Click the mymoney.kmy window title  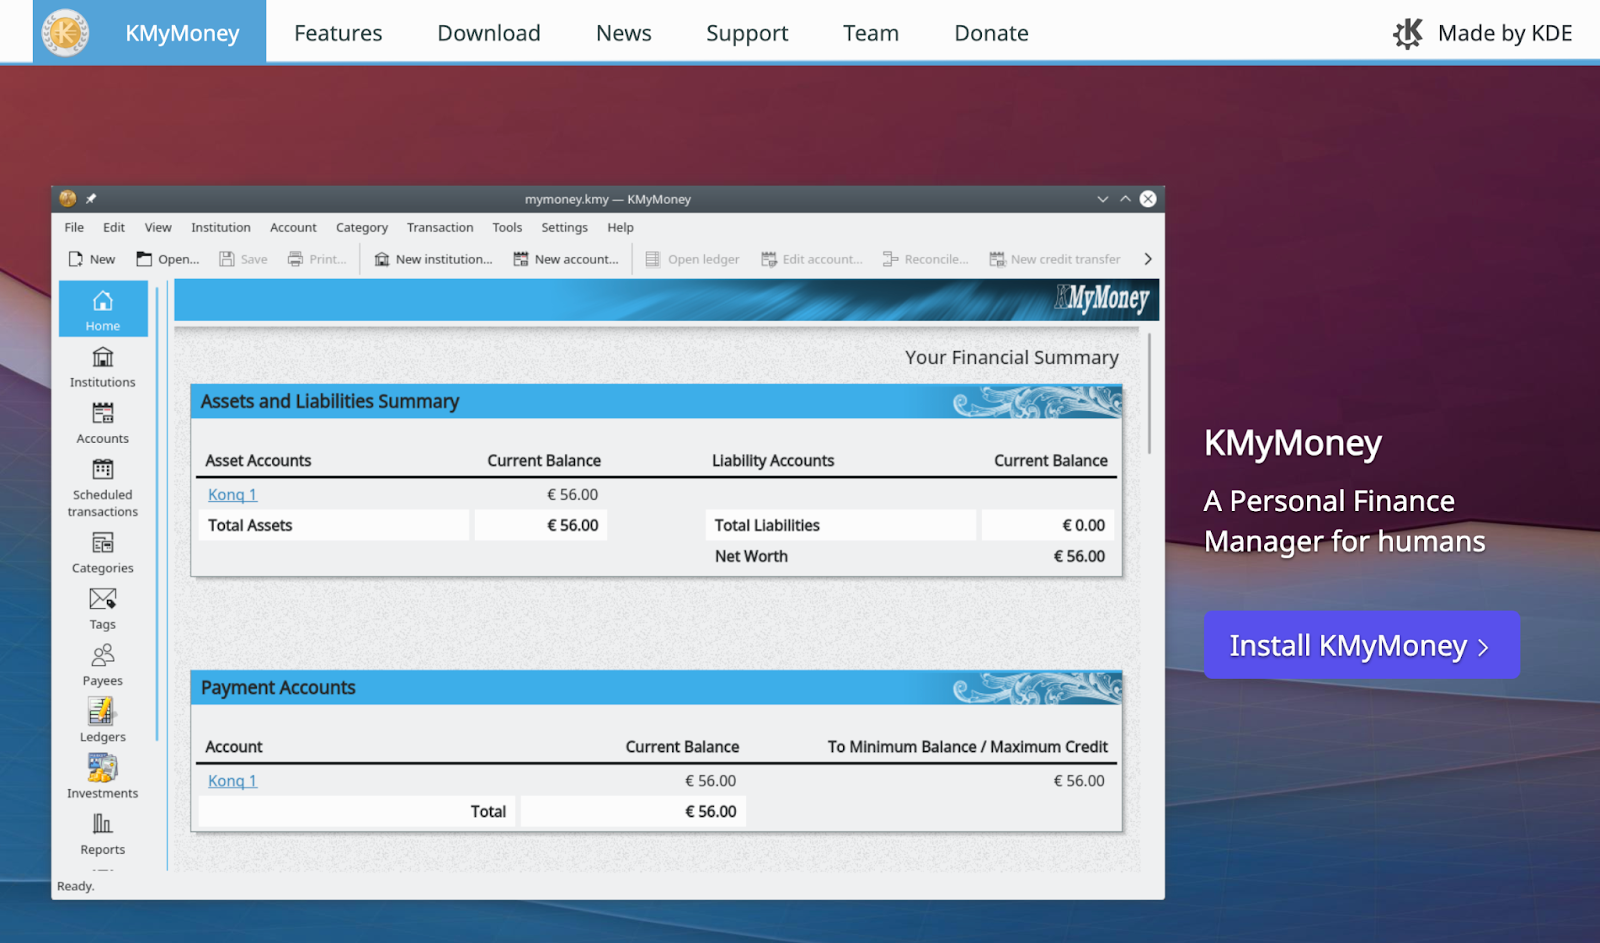click(608, 199)
